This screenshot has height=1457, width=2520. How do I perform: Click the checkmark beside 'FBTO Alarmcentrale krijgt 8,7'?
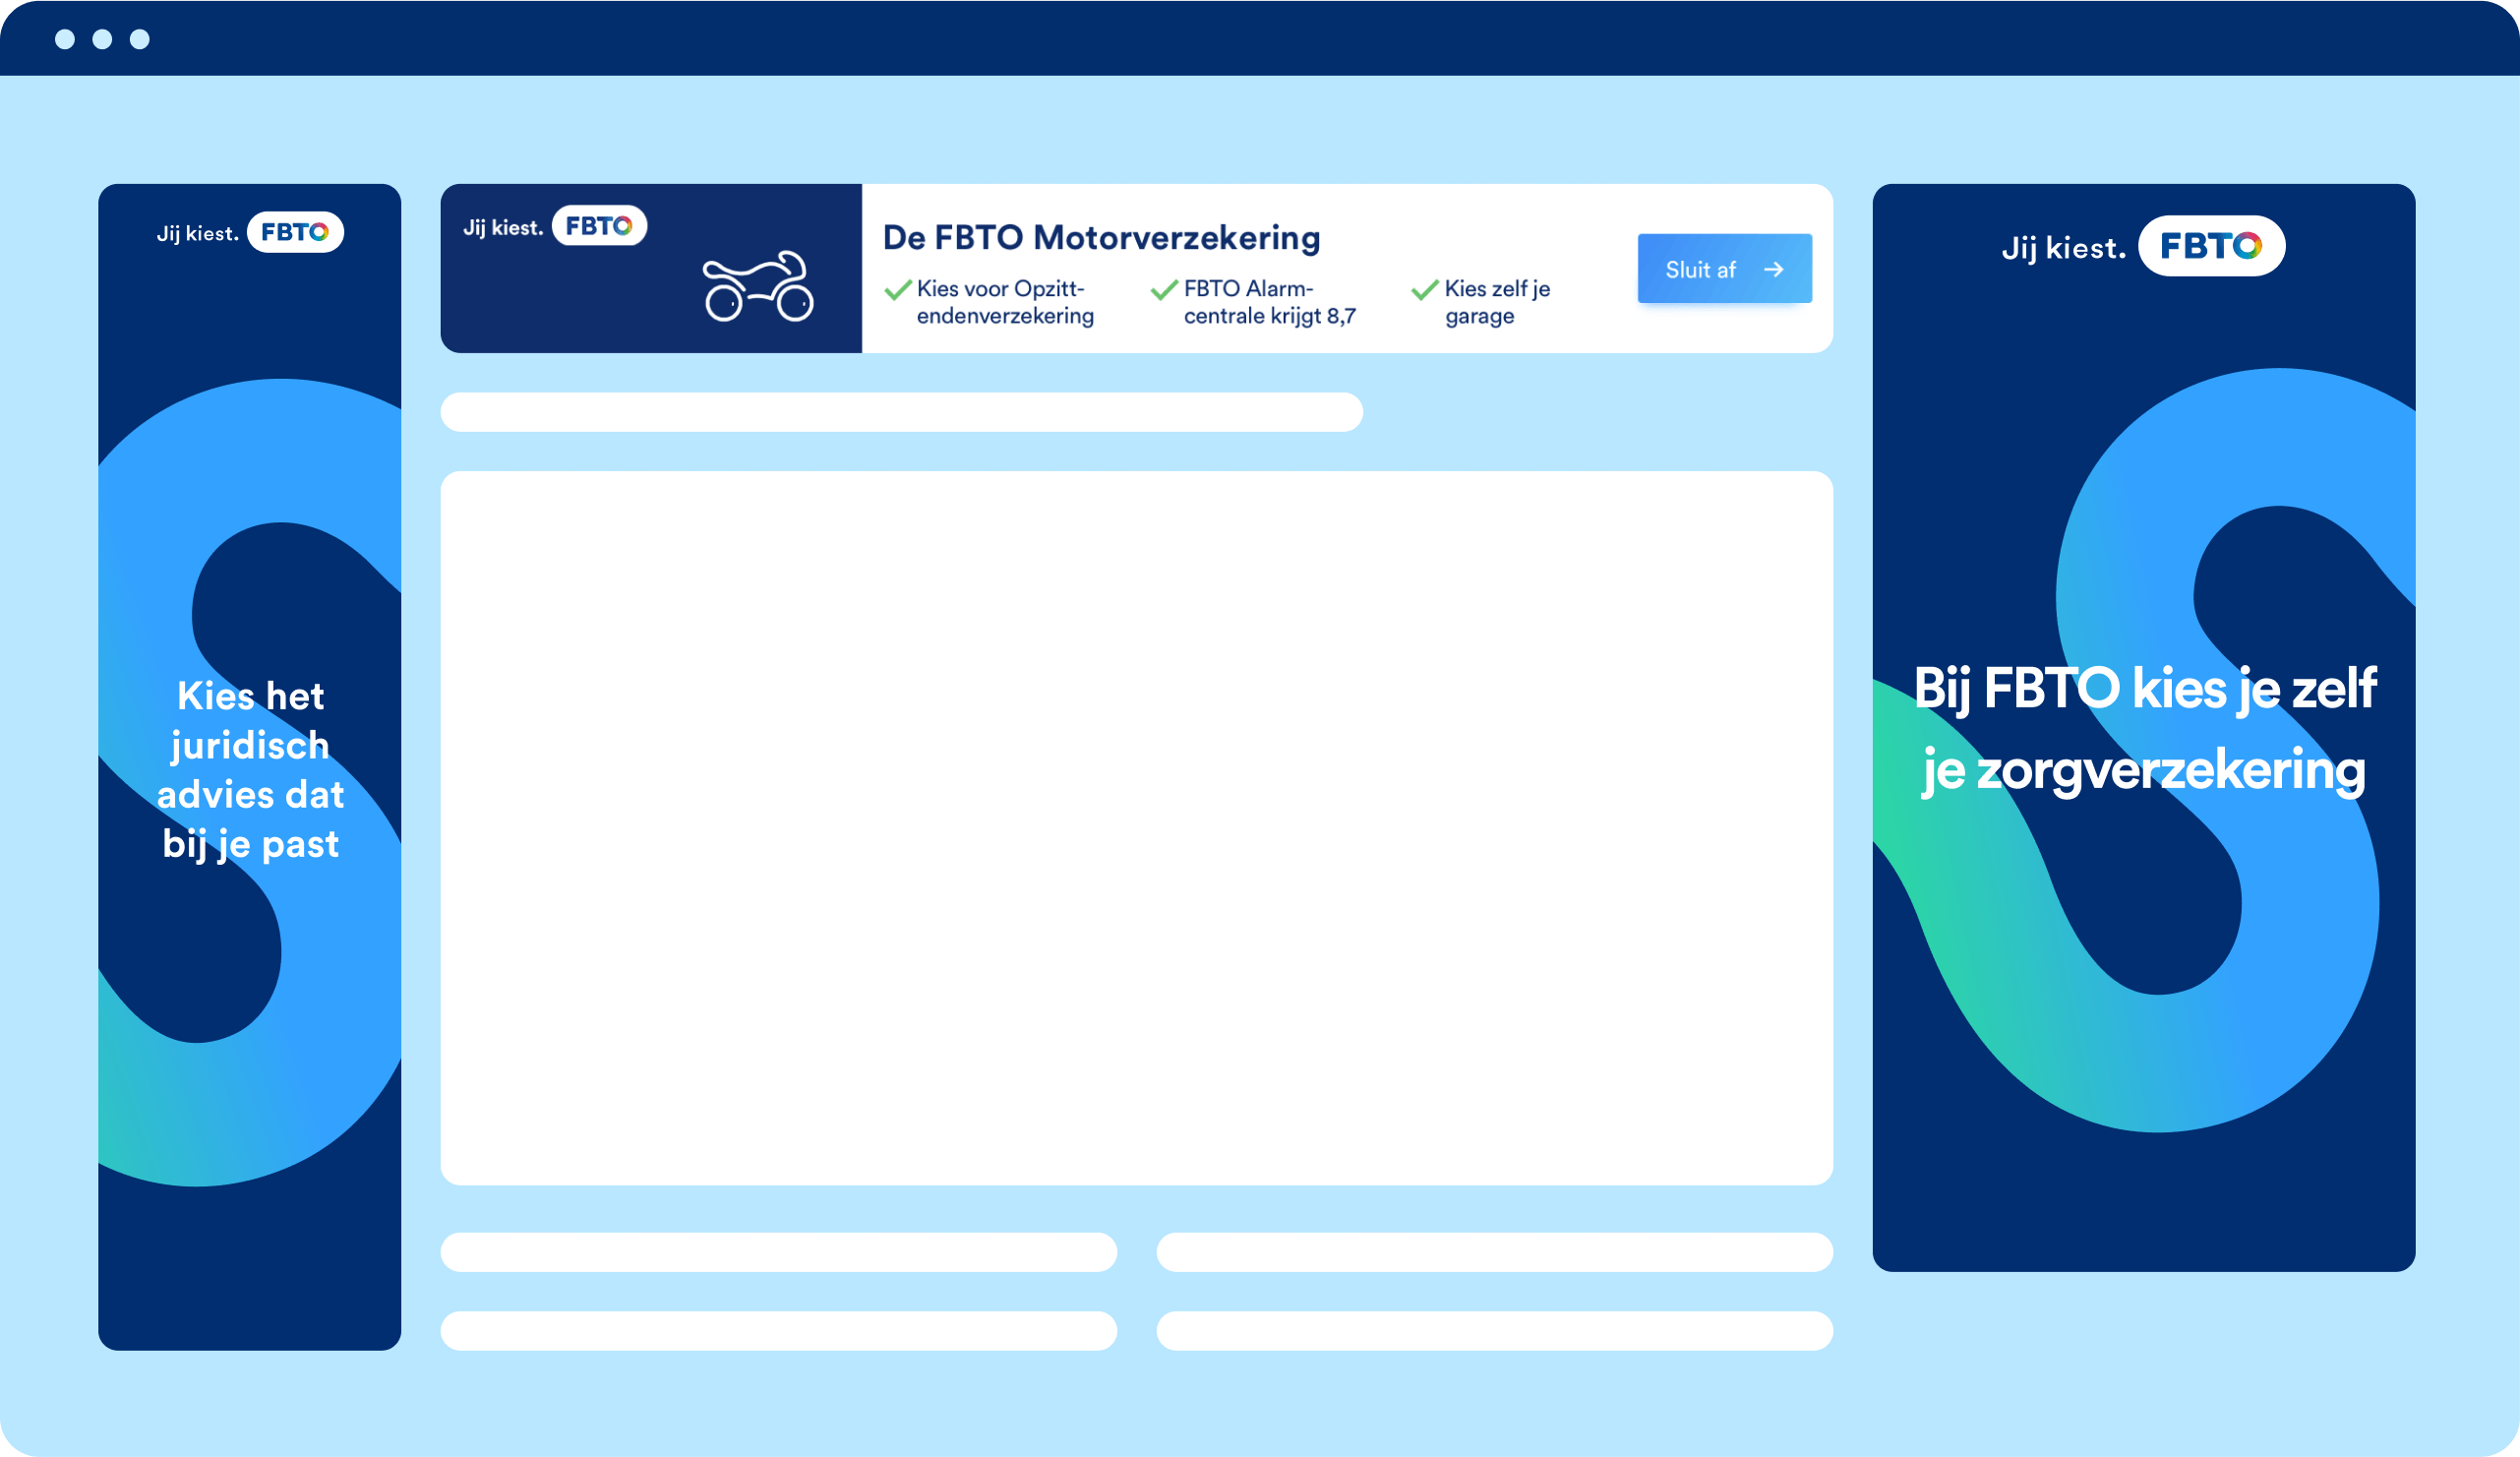[1164, 290]
